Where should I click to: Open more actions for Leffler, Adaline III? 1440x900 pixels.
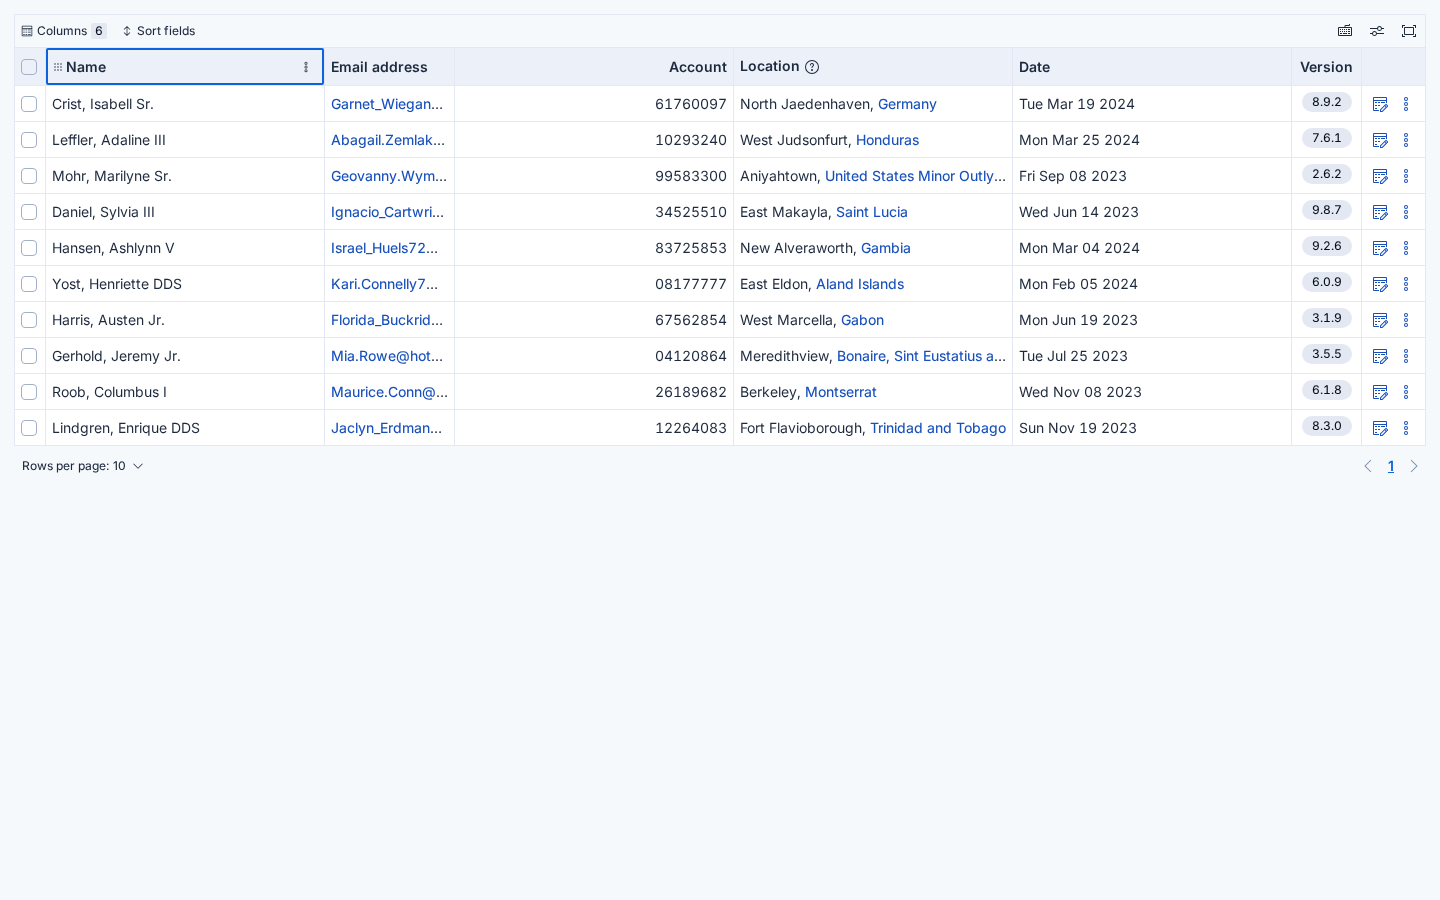point(1406,140)
